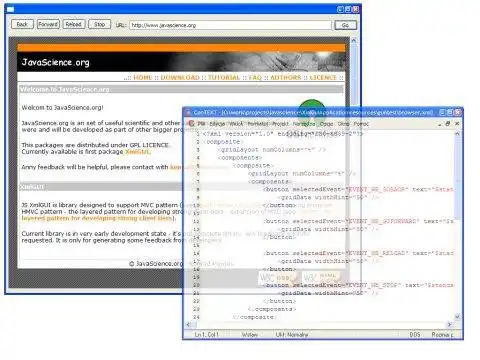Click the EVENT_BR_GOFORWARD text in the editor
The width and height of the screenshot is (480, 360).
[383, 221]
